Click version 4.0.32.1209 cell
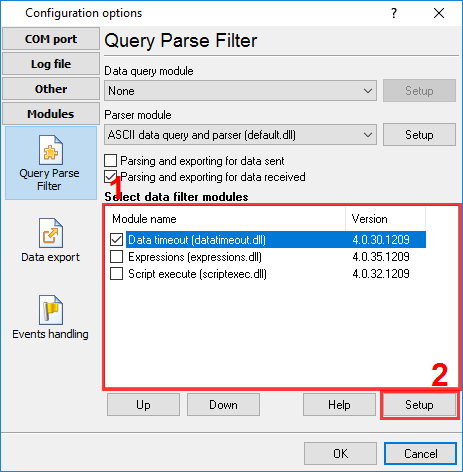This screenshot has height=472, width=463. pos(381,274)
